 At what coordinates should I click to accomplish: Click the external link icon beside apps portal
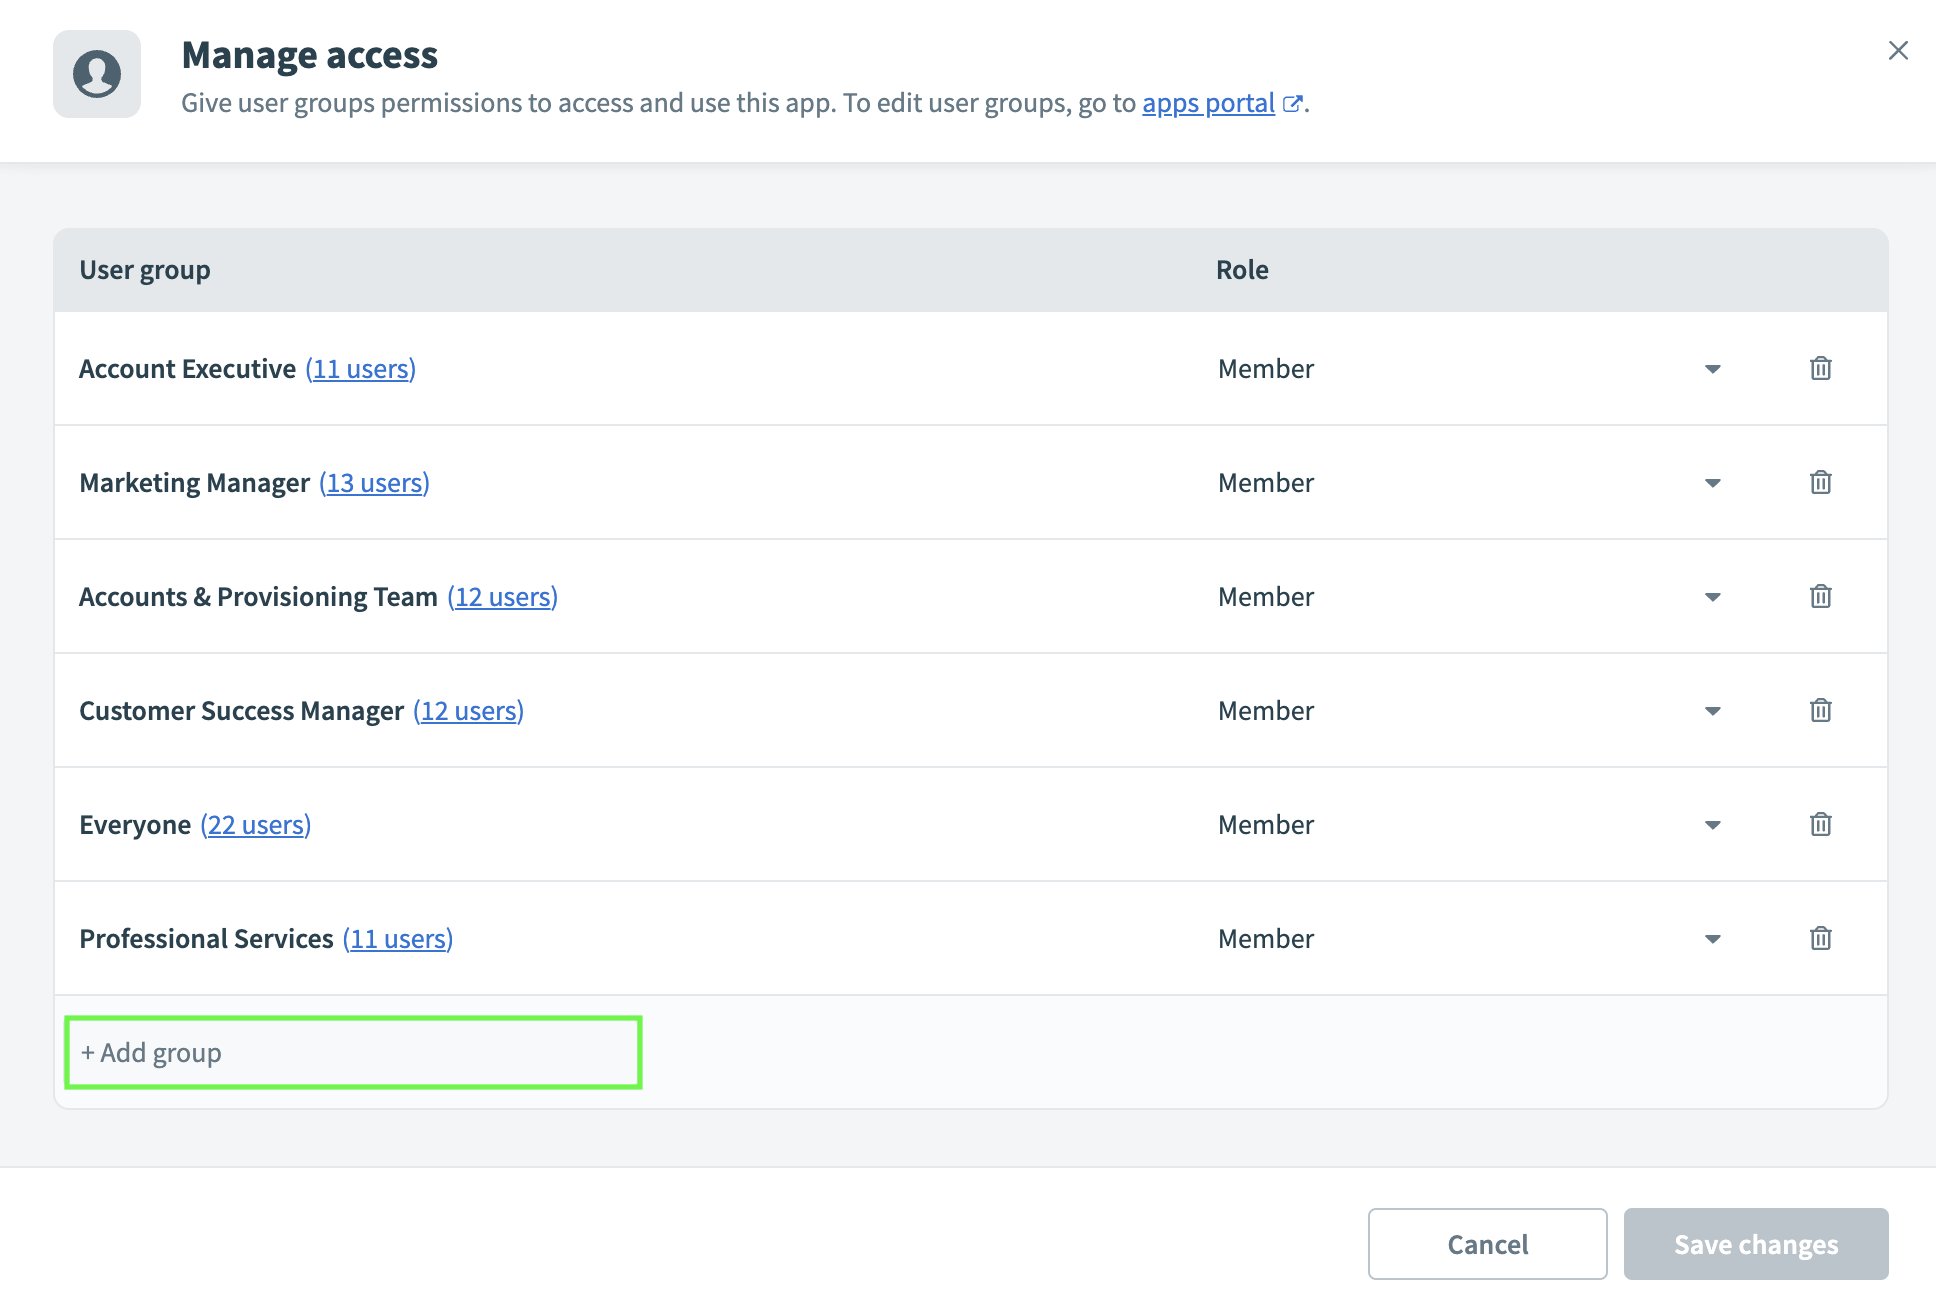1292,104
